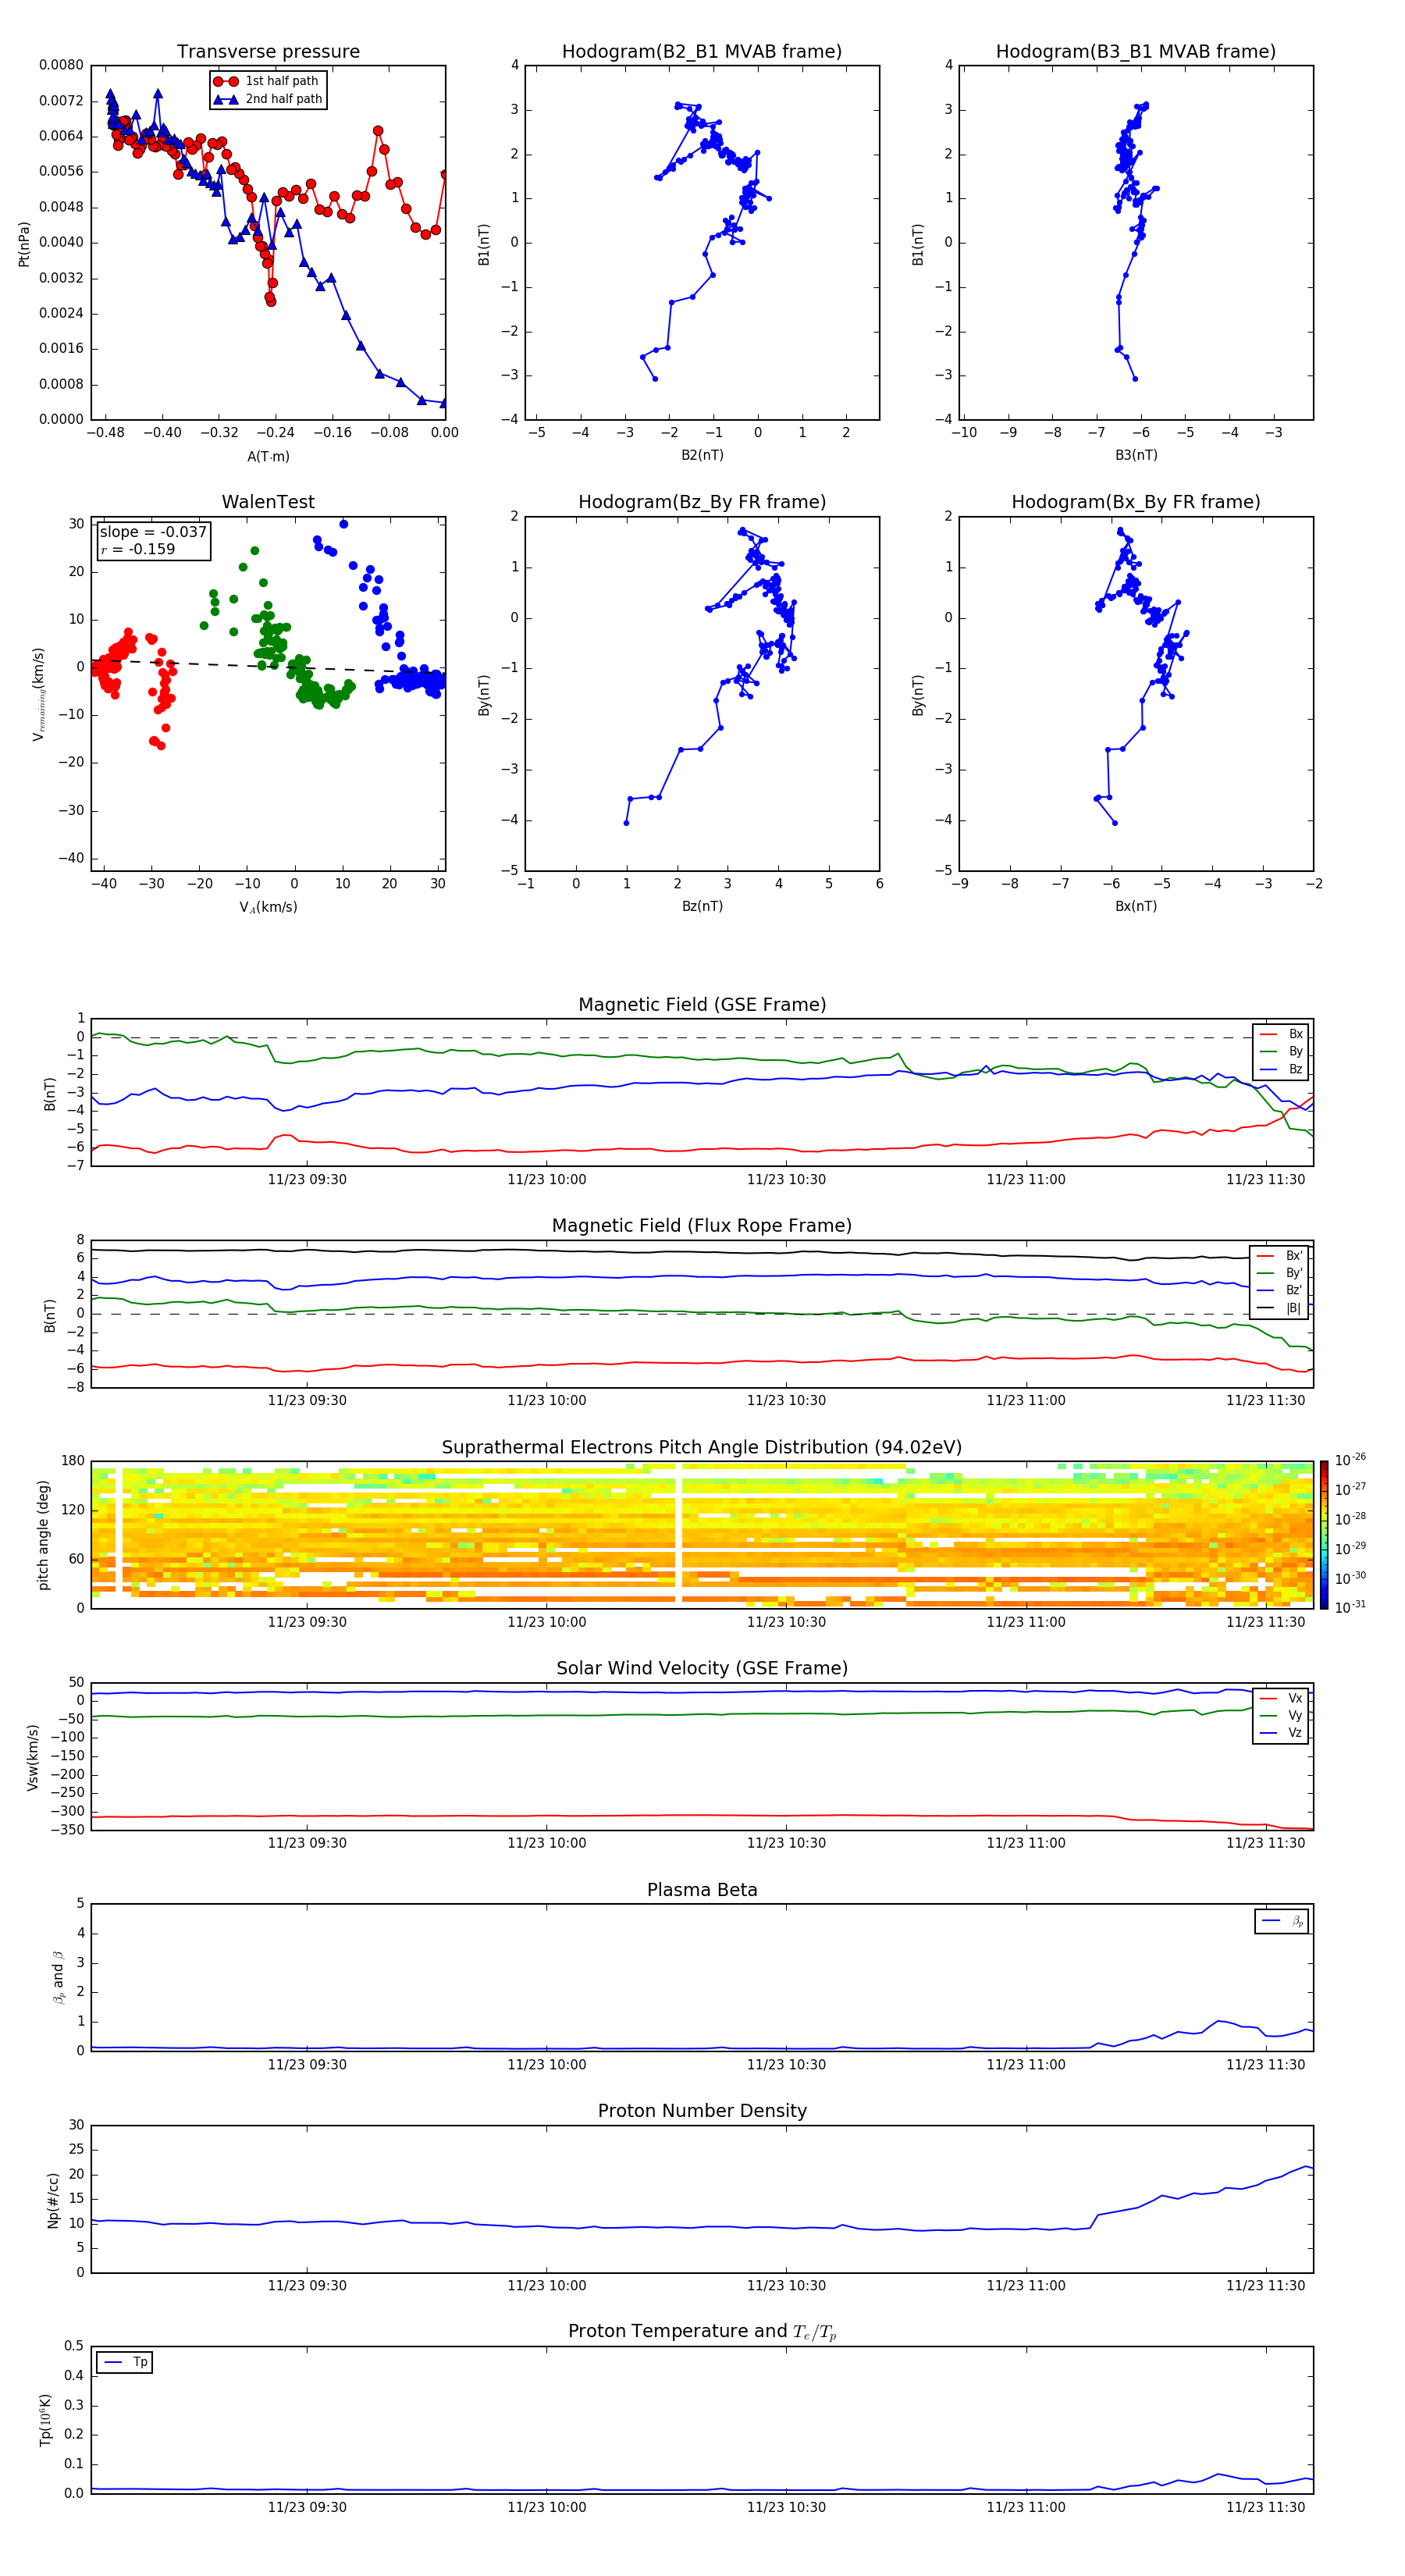
Task: Click the '-350' tick on solar wind axis
Action: pos(68,1830)
